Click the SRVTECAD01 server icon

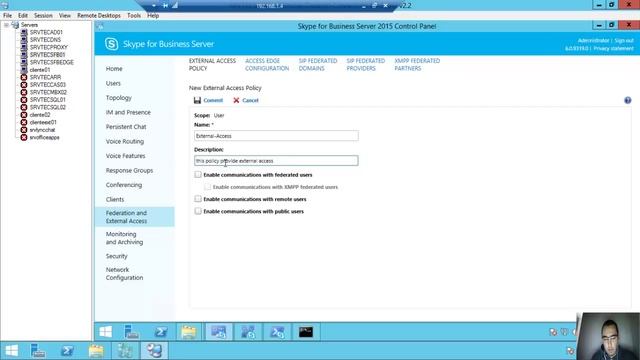tap(24, 32)
